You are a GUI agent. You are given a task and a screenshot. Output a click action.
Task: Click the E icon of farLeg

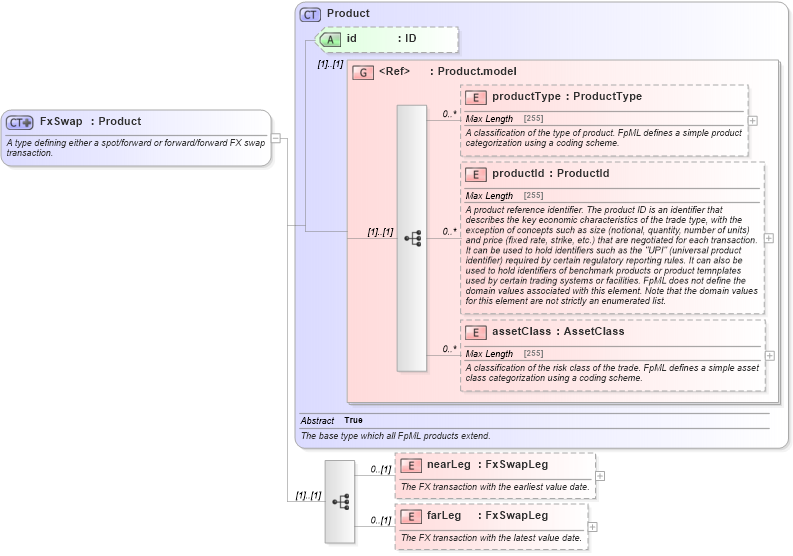(x=411, y=517)
